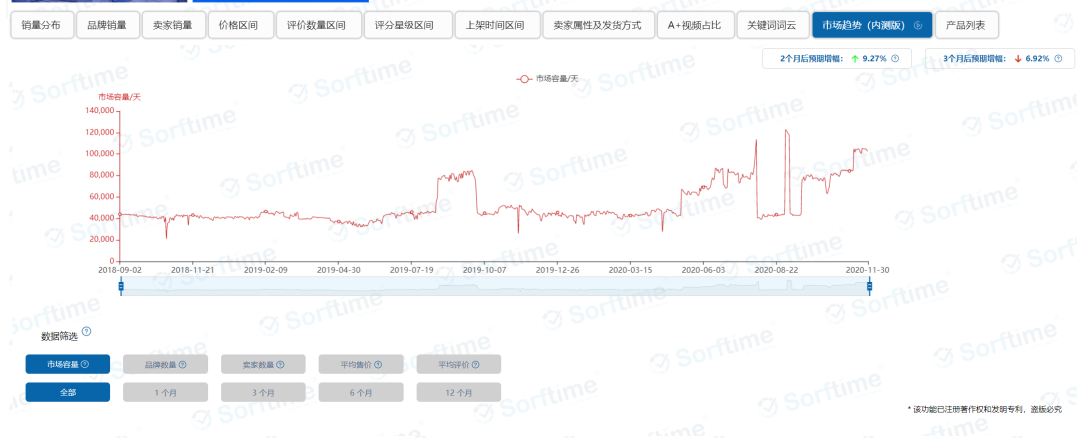This screenshot has height=438, width=1080.
Task: Toggle 市场容量/天 series in chart legend
Action: (548, 79)
